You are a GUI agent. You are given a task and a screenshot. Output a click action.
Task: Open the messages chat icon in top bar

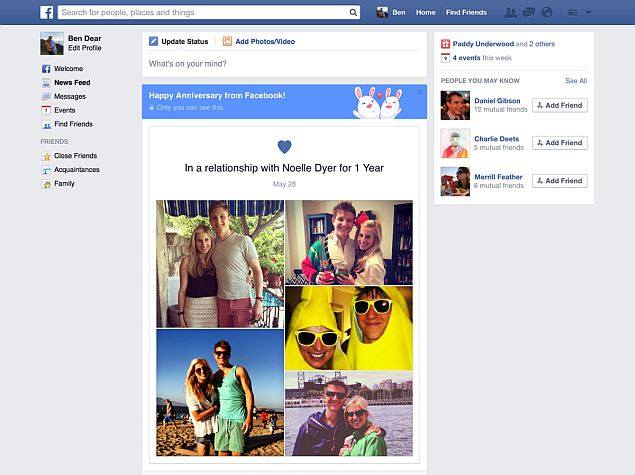[528, 12]
